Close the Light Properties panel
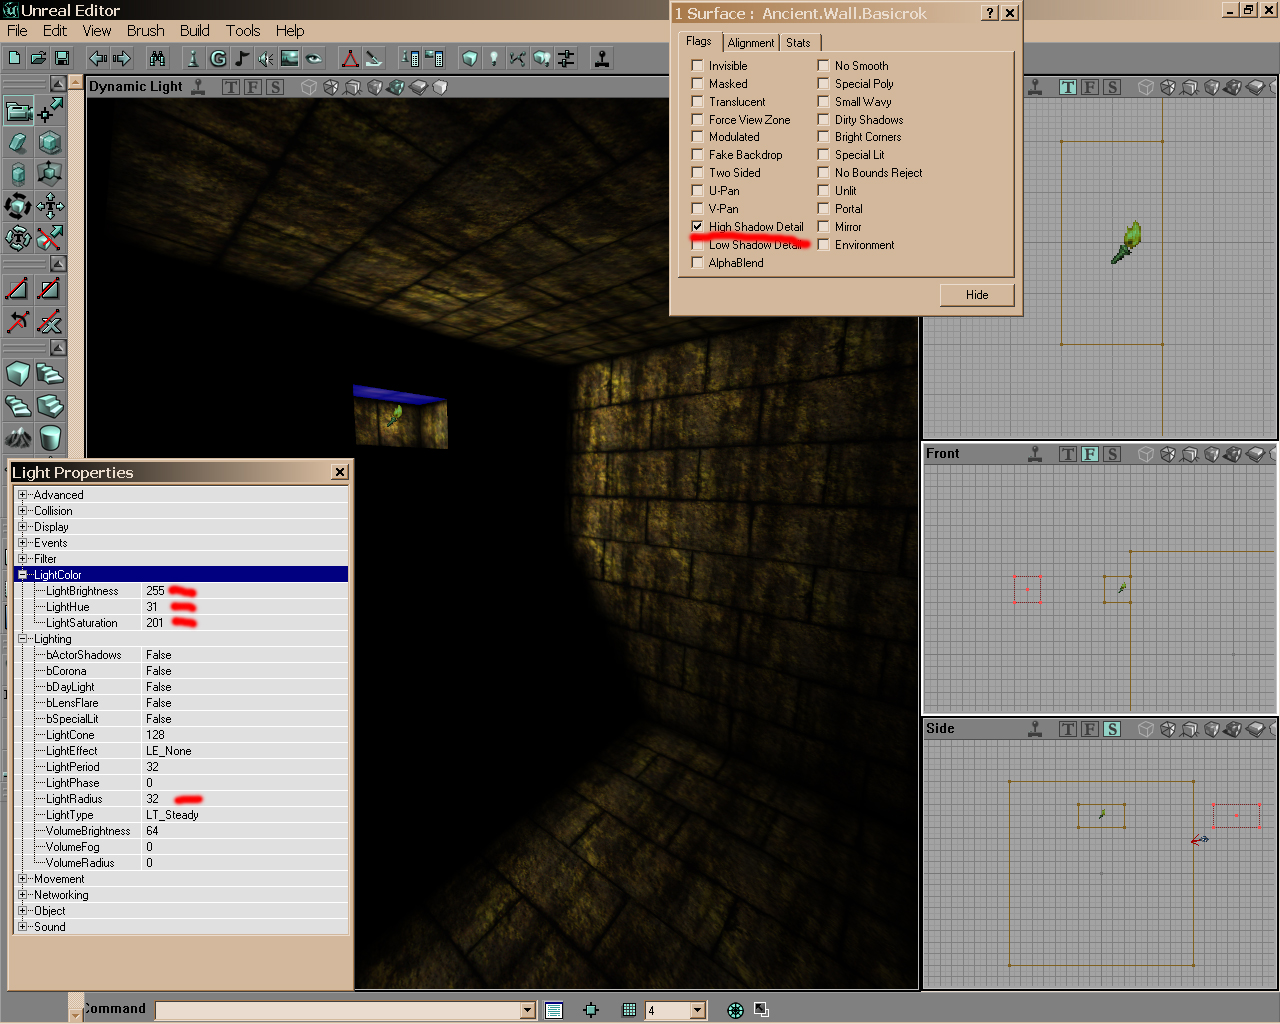1280x1024 pixels. (x=340, y=472)
